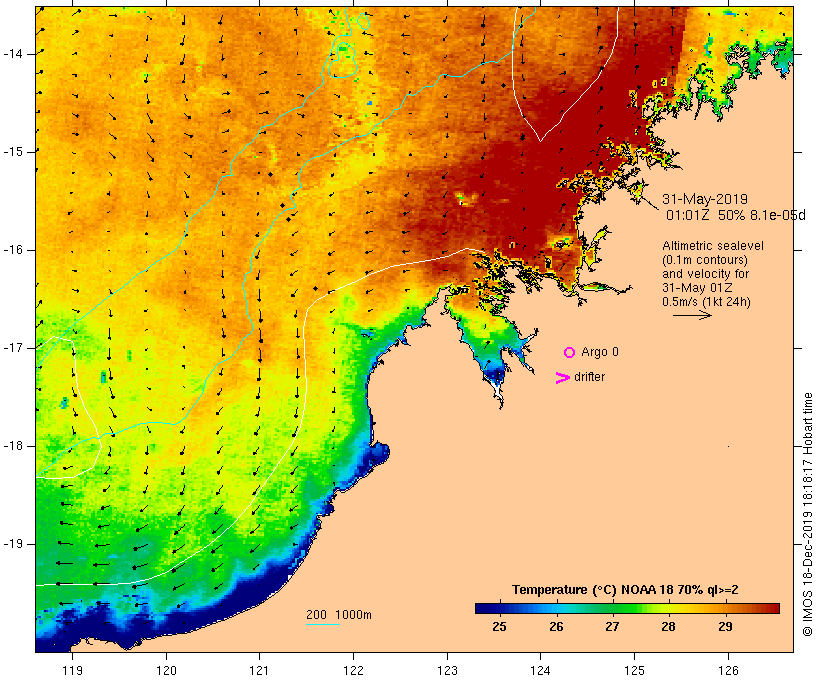
Task: Click the '200 1000m' bathymetry label
Action: (x=339, y=615)
